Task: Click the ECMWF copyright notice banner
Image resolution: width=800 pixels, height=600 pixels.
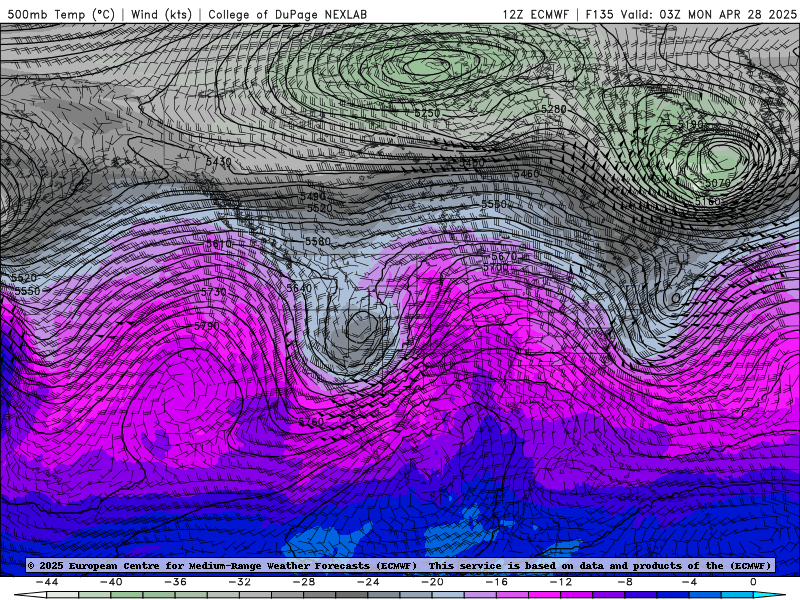Action: tap(400, 565)
